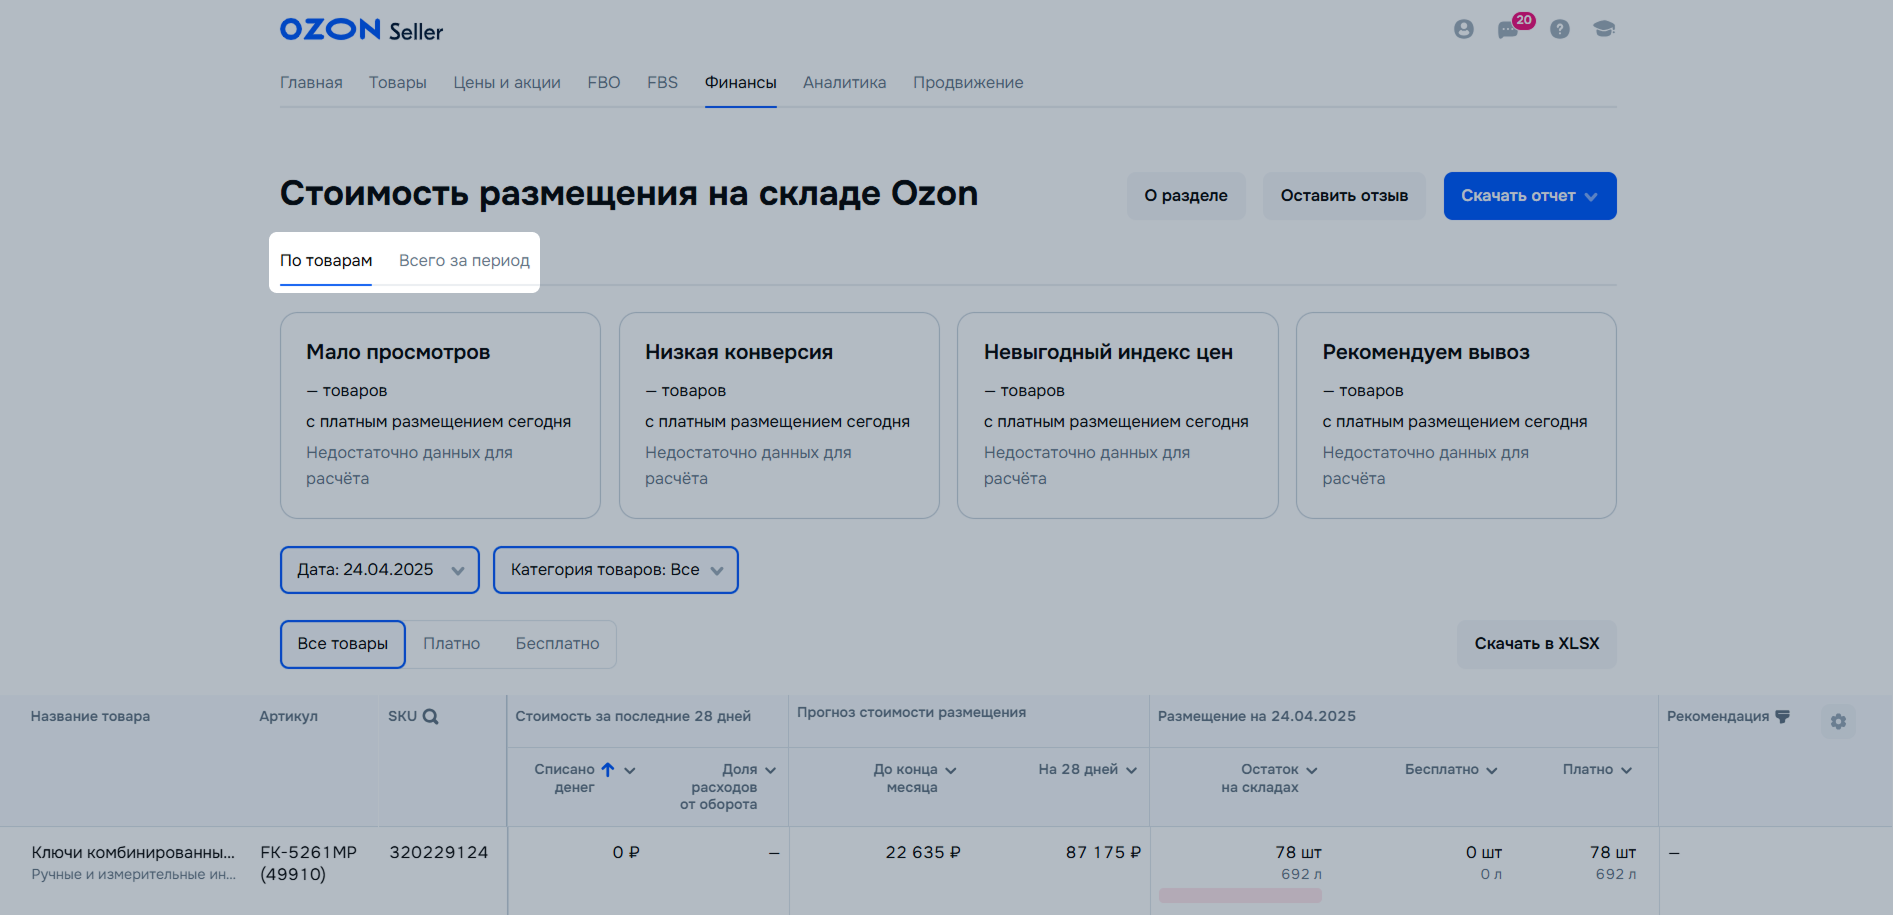Open Низкая конверсия card
The width and height of the screenshot is (1893, 915).
779,415
